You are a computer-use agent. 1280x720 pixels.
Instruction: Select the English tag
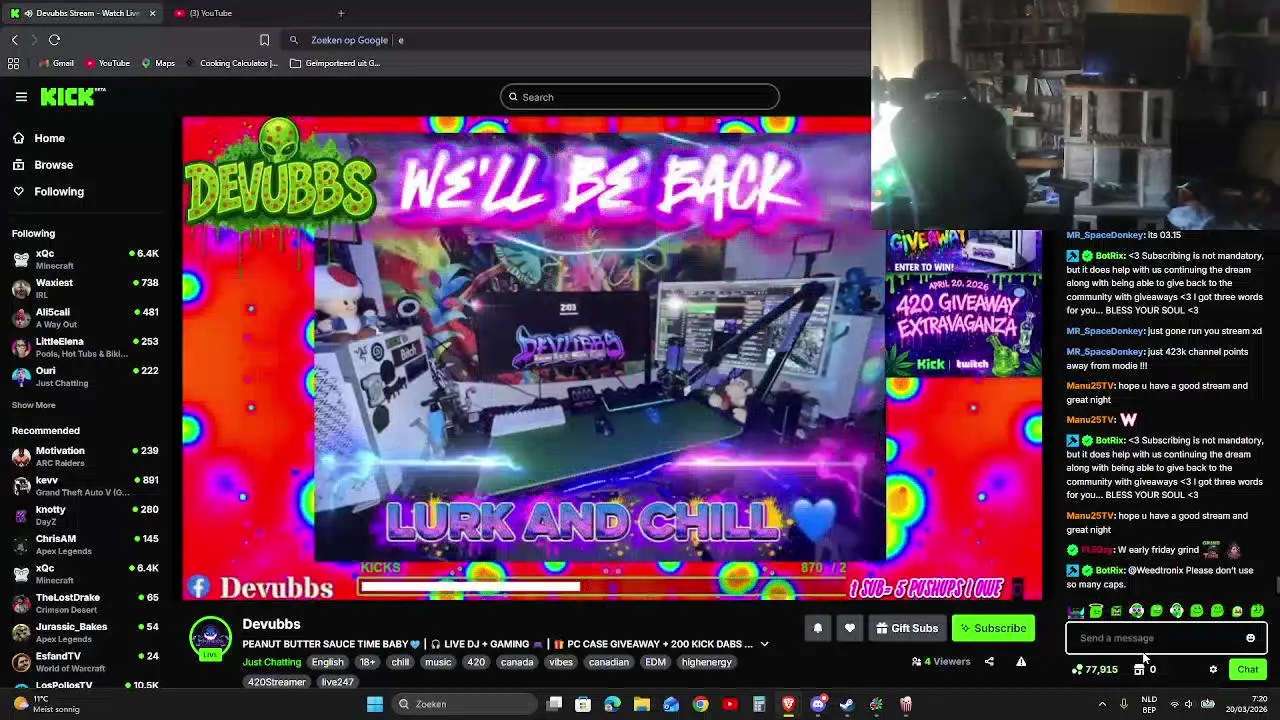pyautogui.click(x=327, y=662)
